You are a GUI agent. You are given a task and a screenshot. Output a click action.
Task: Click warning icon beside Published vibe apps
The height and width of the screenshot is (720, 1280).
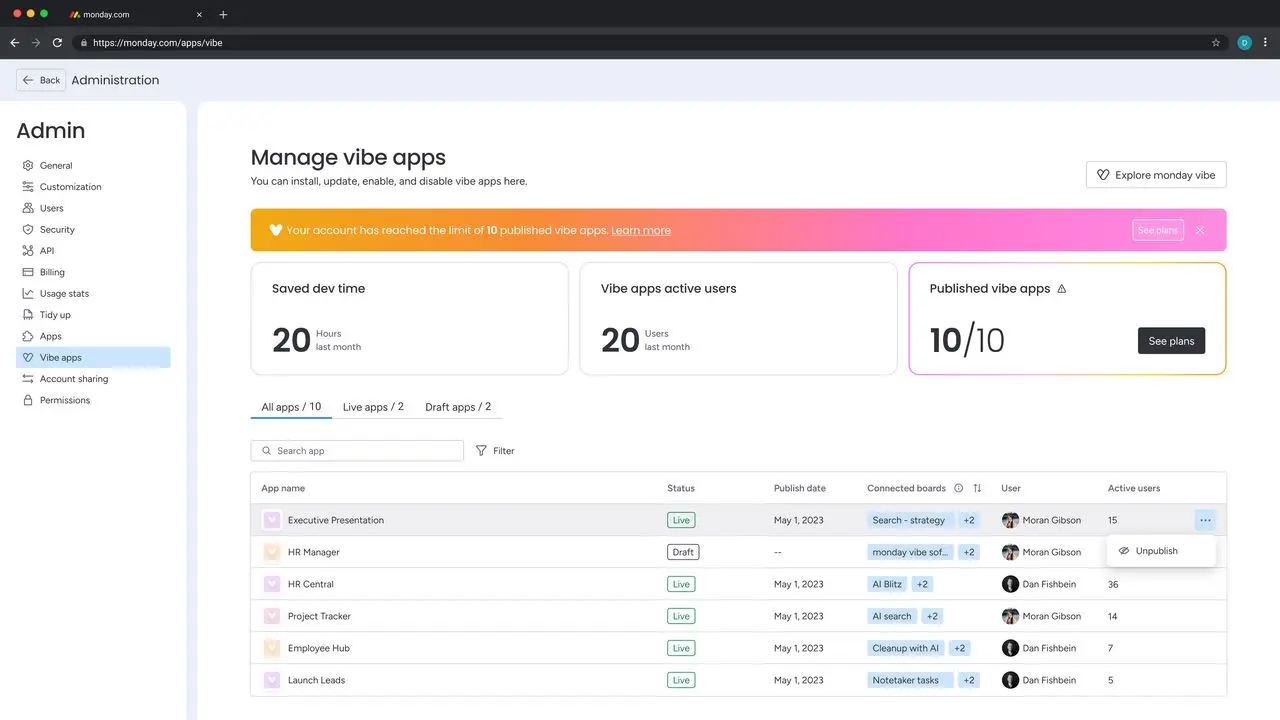[1062, 289]
